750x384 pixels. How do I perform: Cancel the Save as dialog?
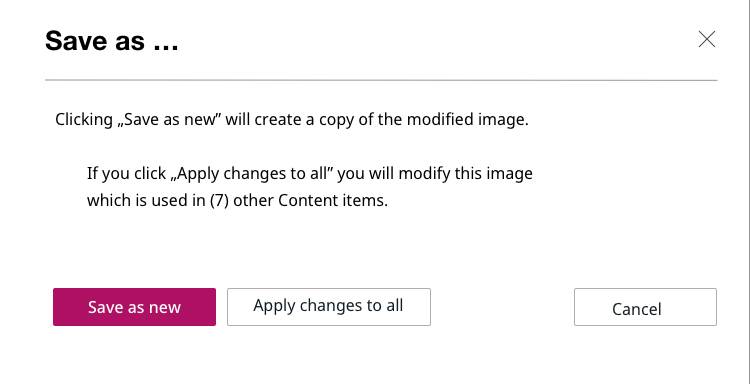click(x=645, y=307)
